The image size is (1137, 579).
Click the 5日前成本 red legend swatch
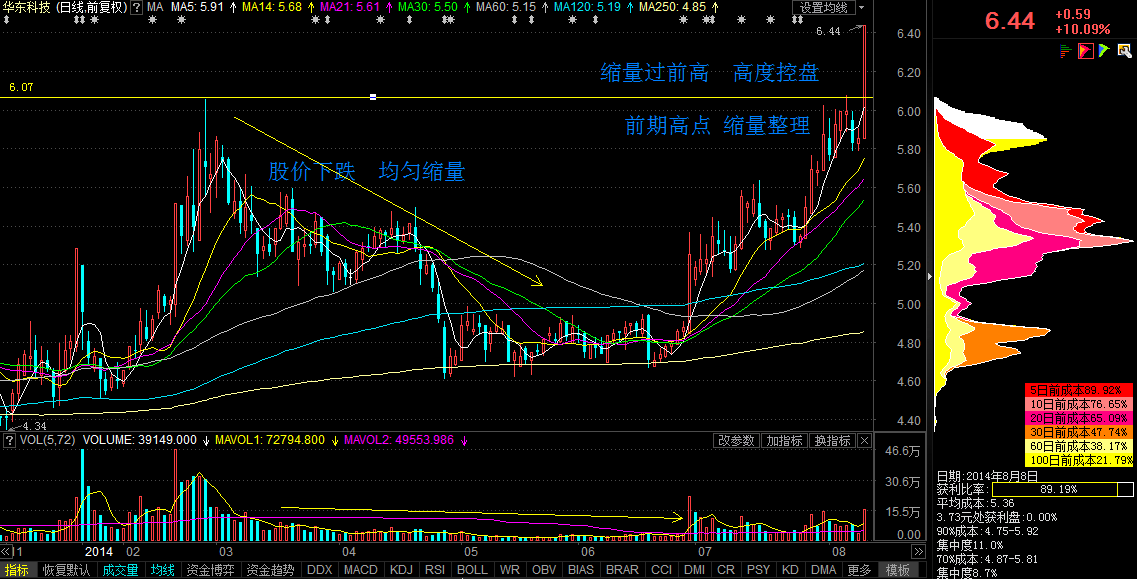pyautogui.click(x=1078, y=389)
